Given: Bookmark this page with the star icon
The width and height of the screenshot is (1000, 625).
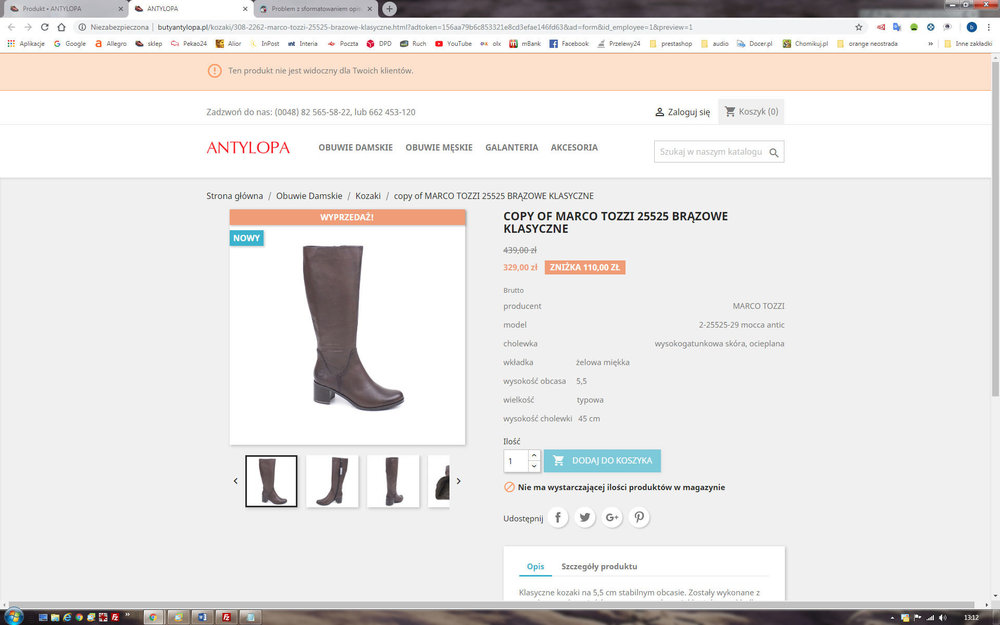Looking at the screenshot, I should [858, 27].
